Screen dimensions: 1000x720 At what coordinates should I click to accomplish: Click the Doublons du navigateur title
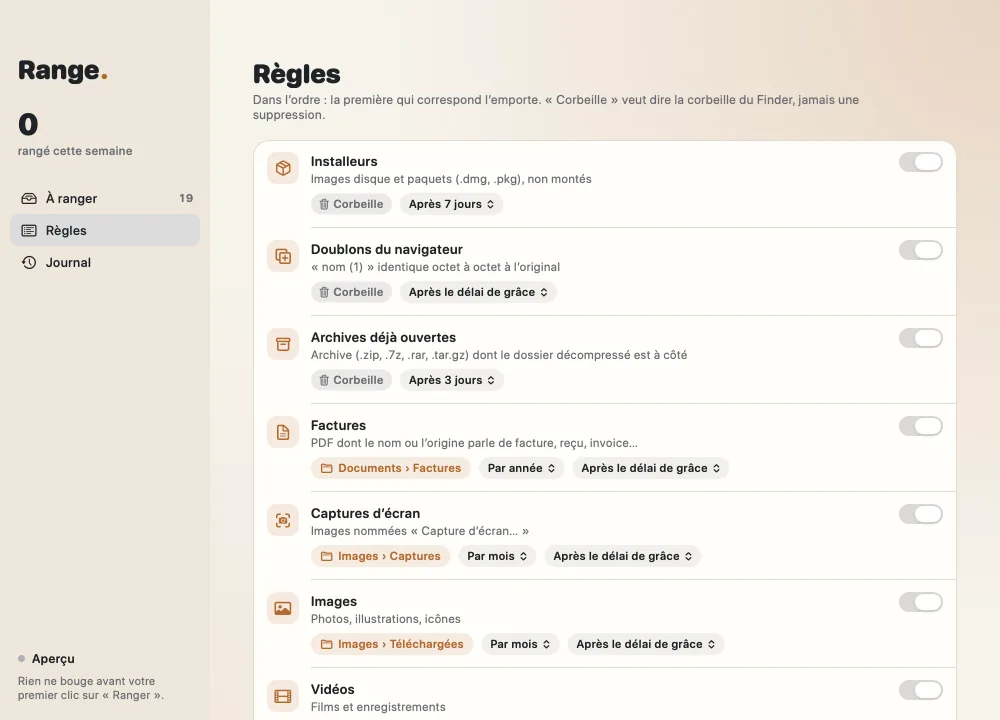386,249
